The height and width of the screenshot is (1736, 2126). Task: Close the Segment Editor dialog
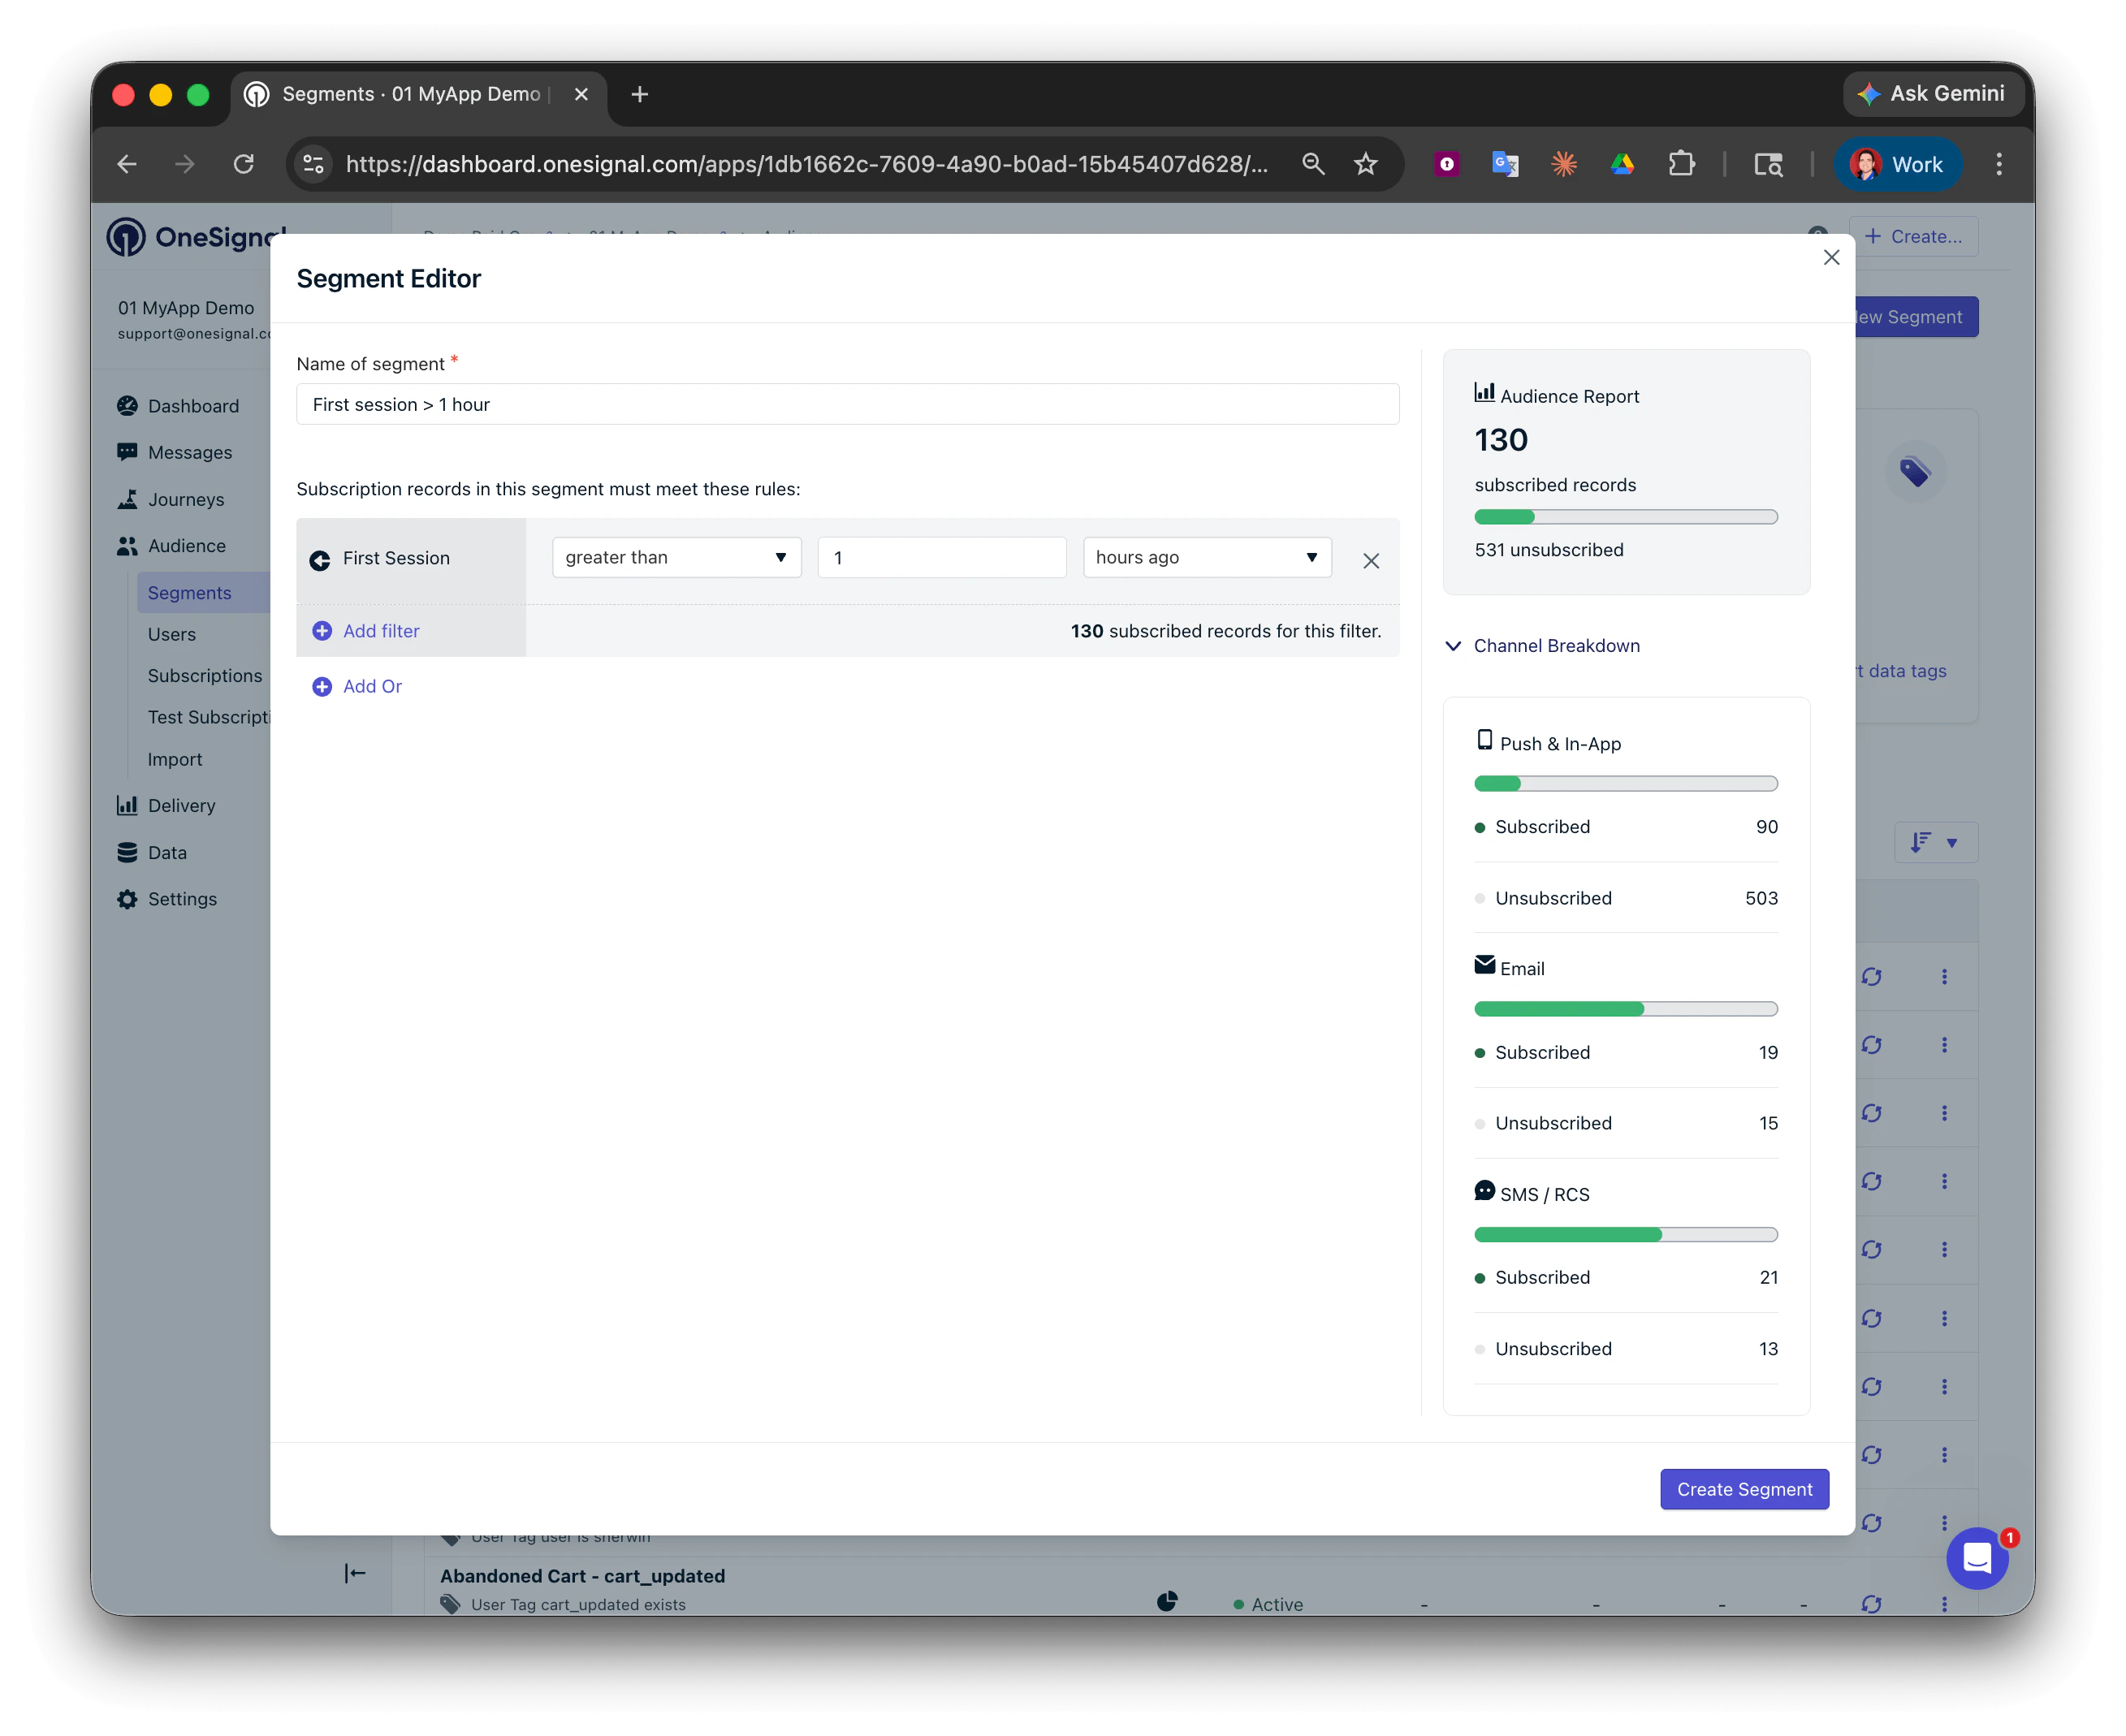[x=1831, y=257]
